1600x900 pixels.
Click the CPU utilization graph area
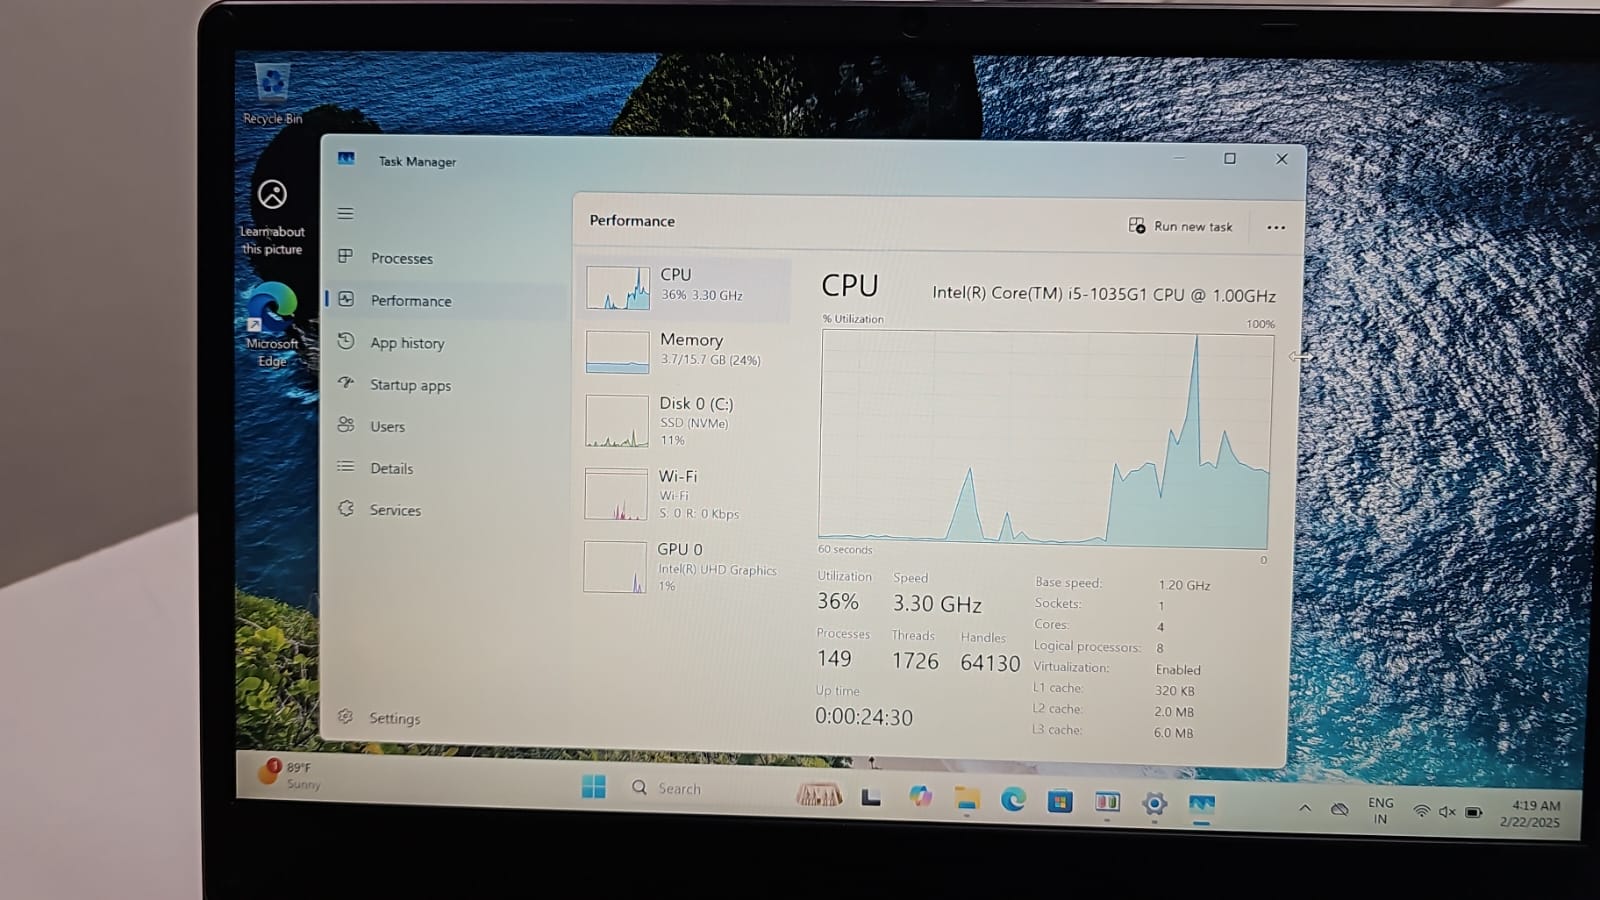[1045, 438]
